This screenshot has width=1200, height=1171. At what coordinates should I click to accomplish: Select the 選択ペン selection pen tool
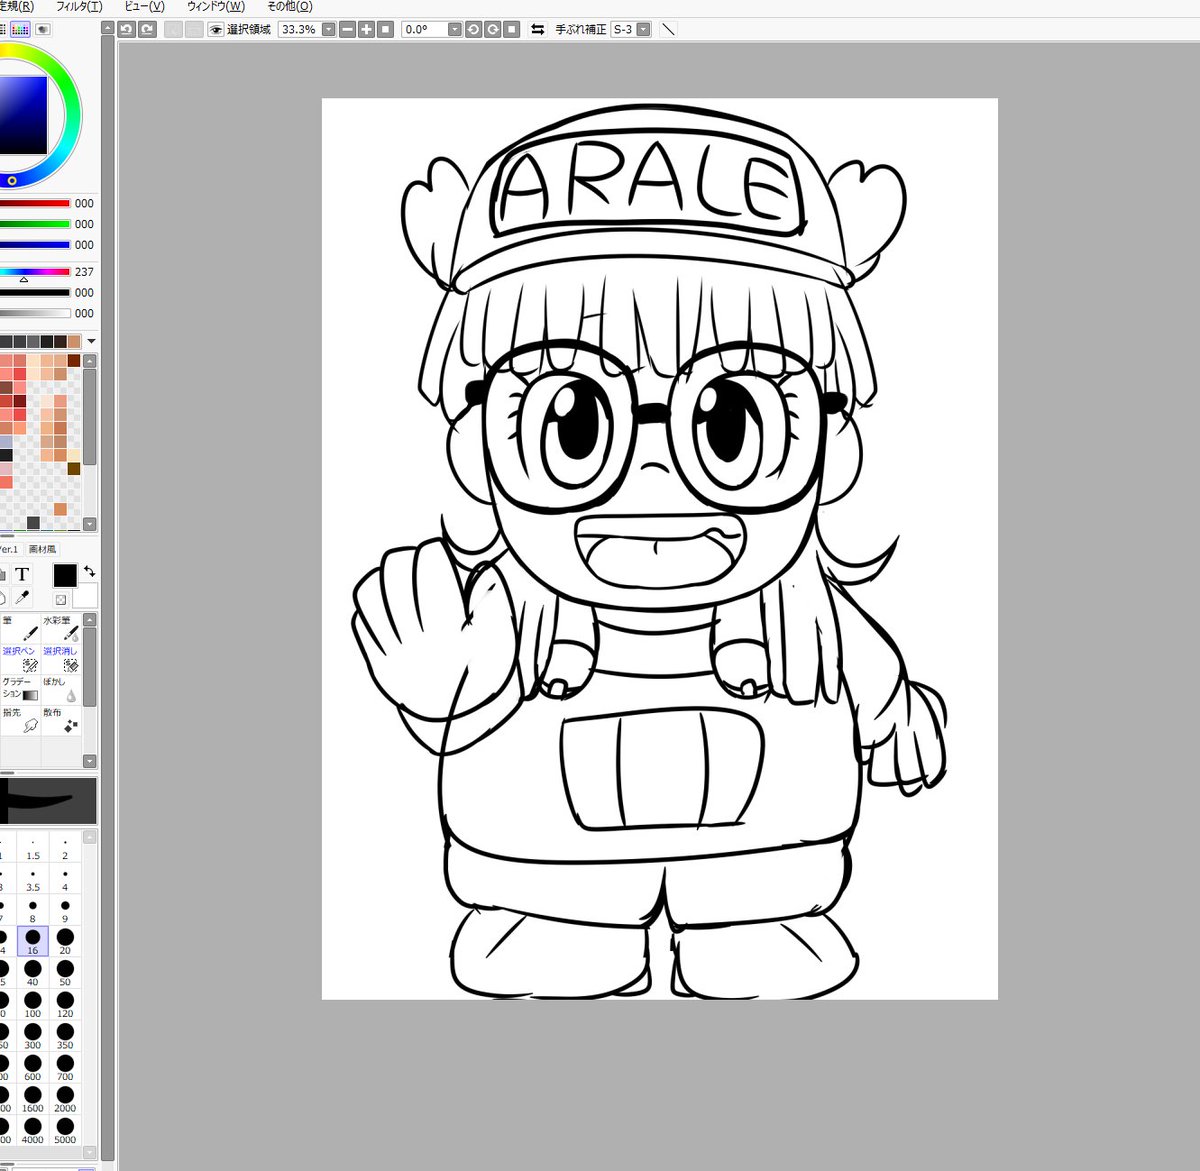click(19, 658)
